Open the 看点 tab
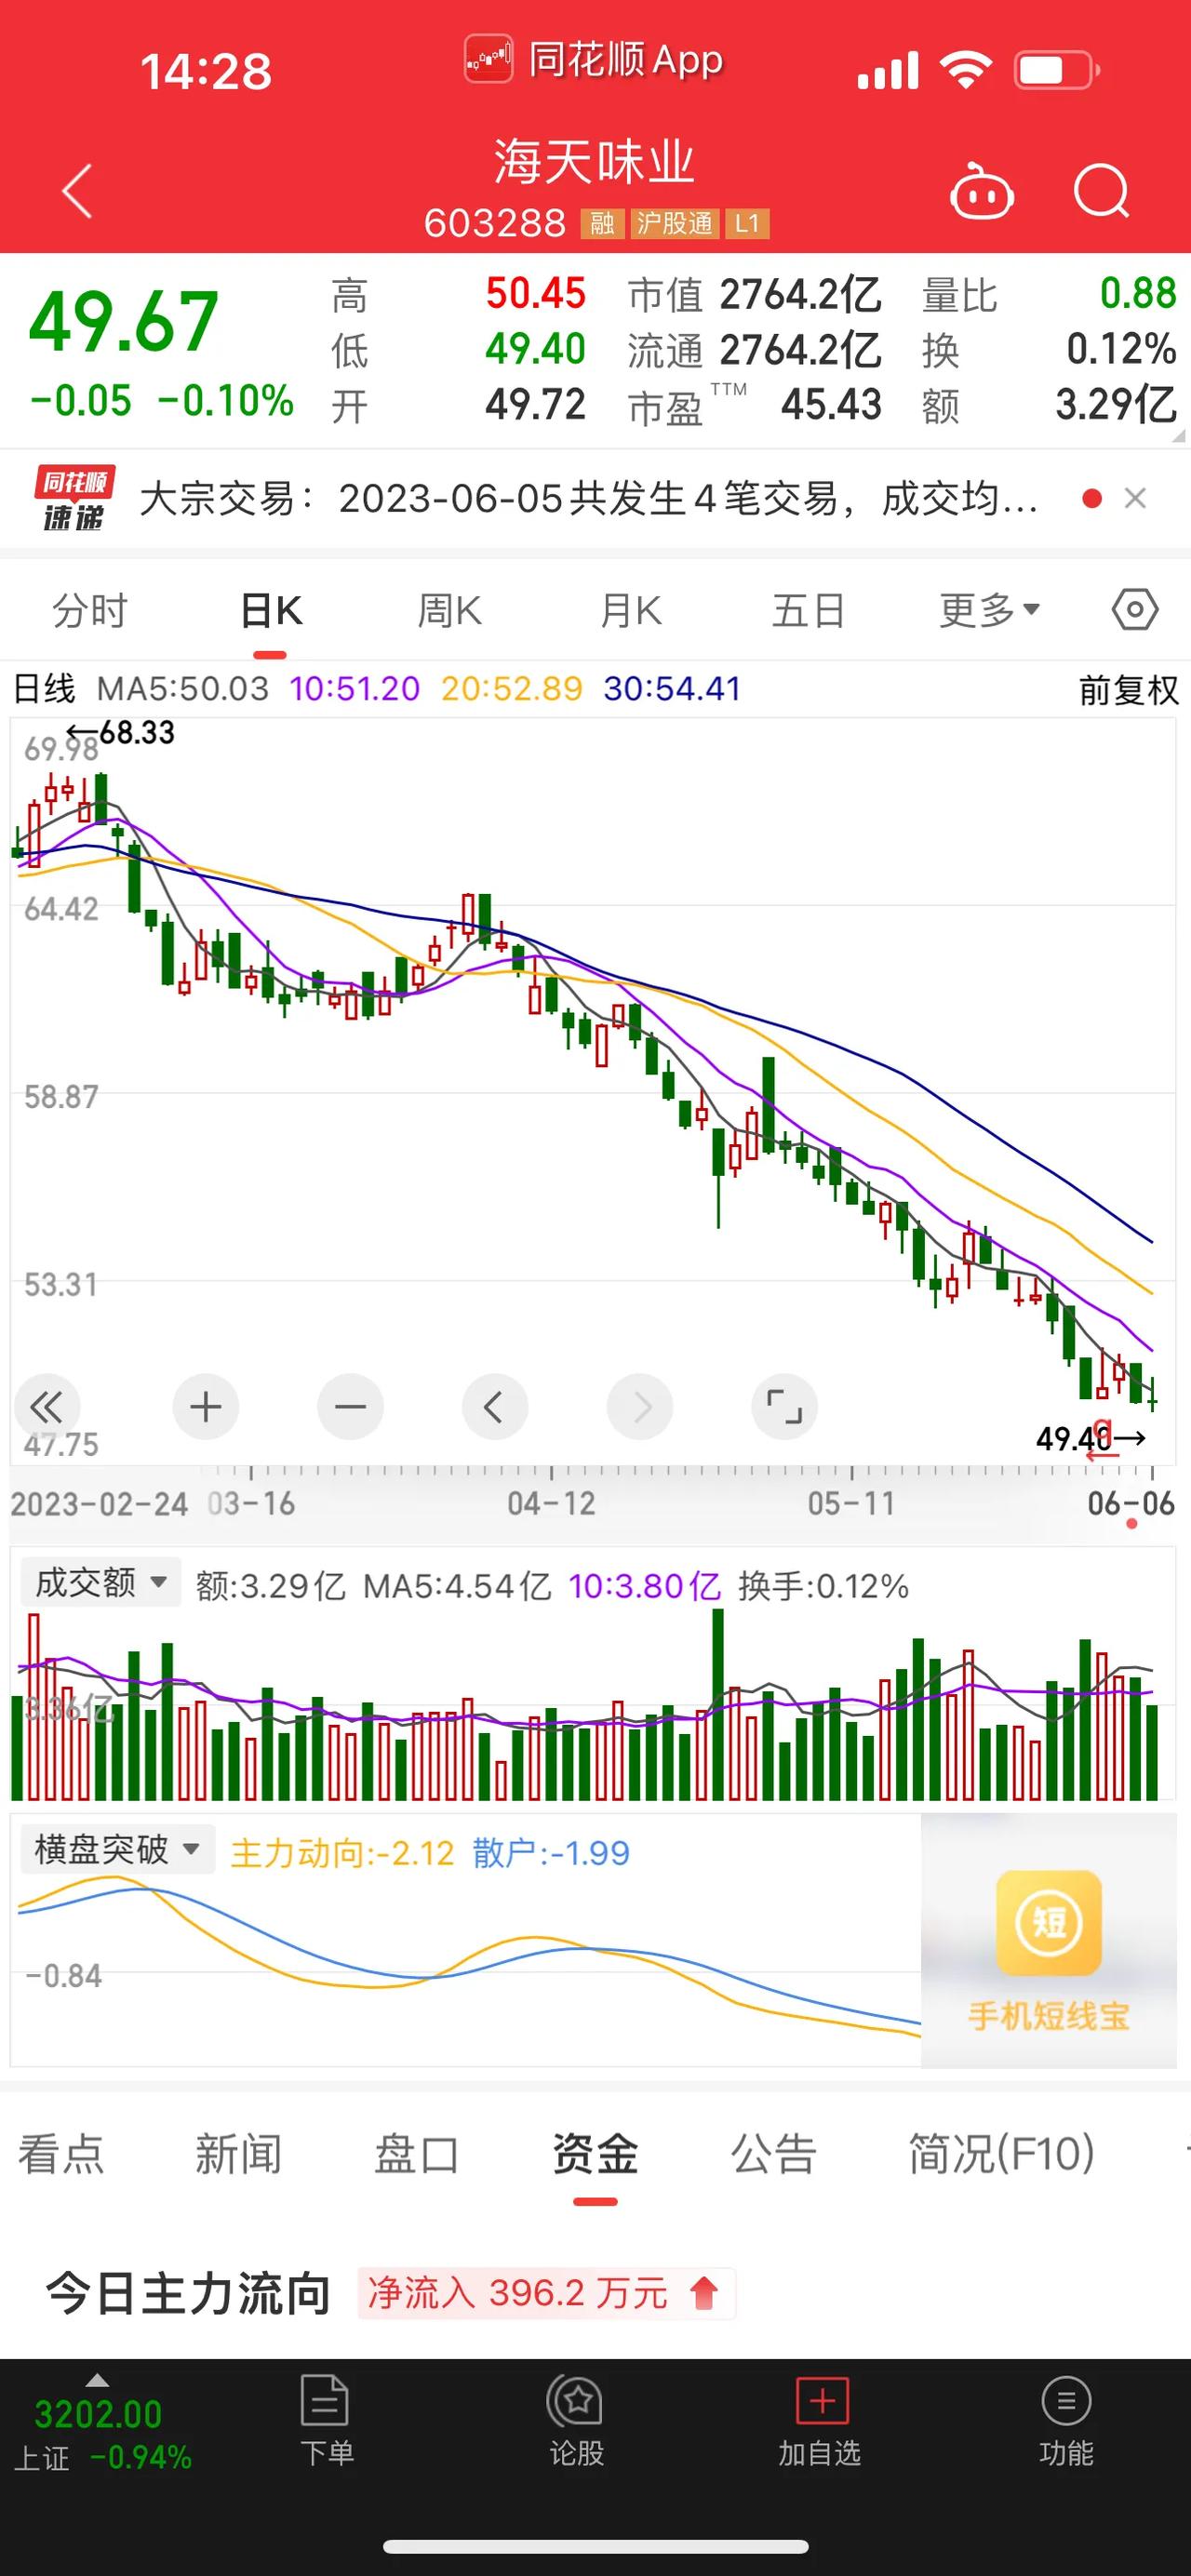 pos(61,2153)
